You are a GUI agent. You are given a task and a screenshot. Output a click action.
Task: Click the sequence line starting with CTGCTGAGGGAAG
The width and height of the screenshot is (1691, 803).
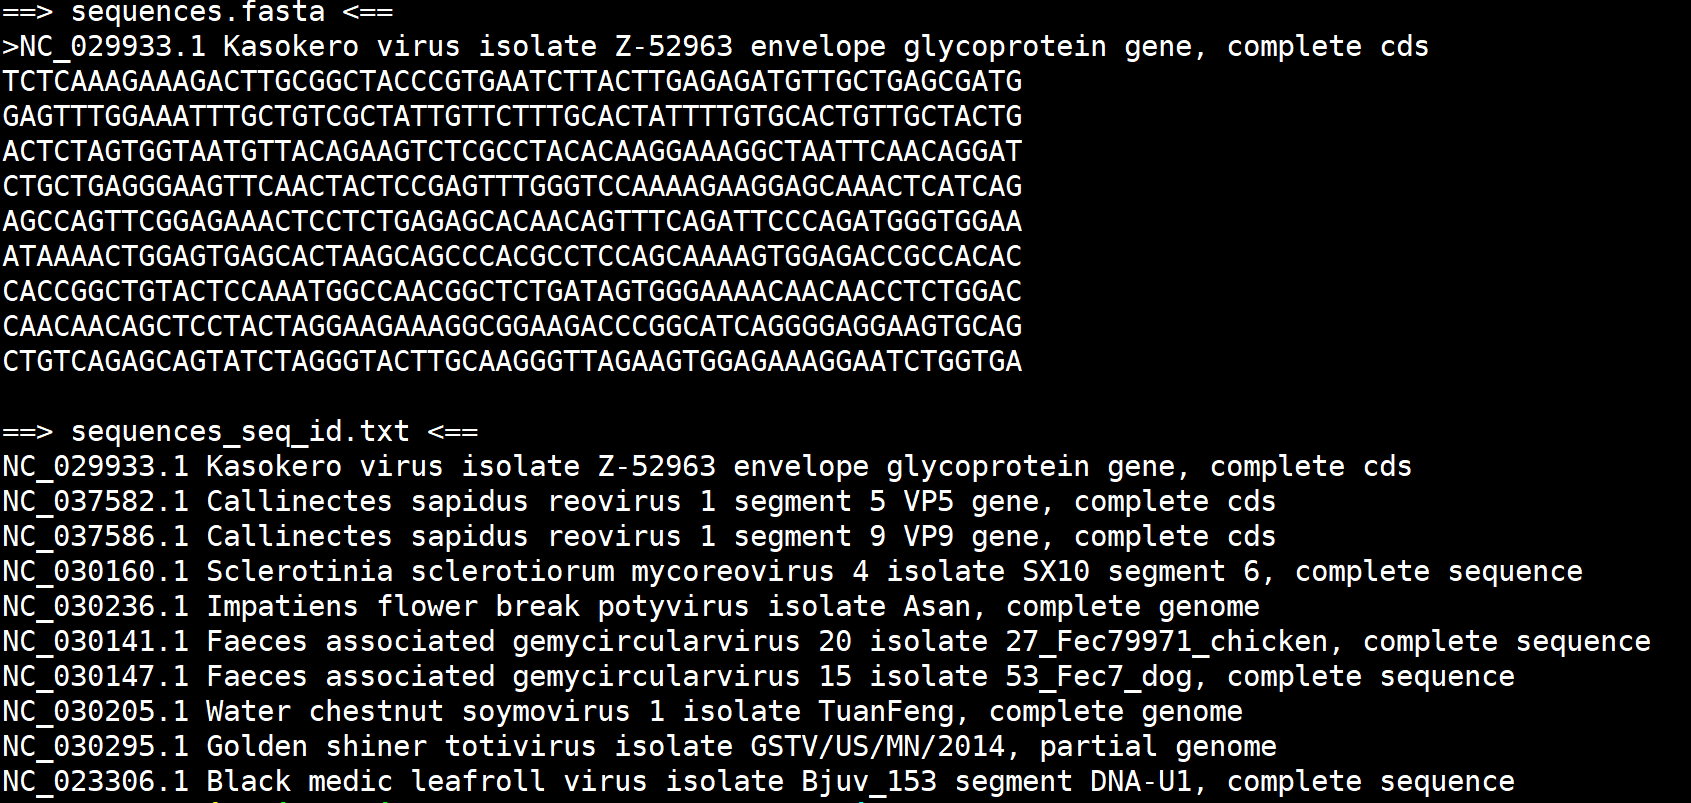pyautogui.click(x=512, y=187)
